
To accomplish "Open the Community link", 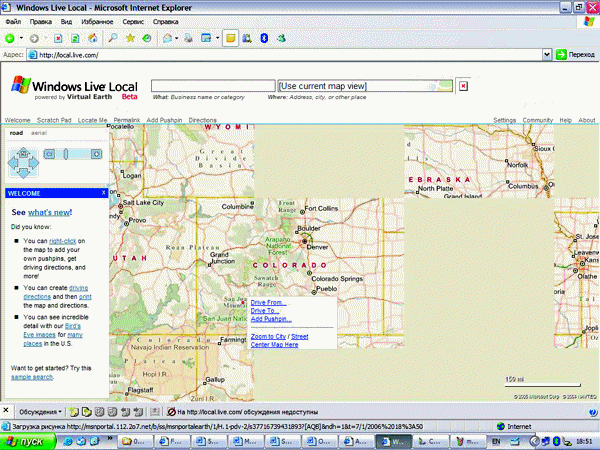I will point(538,120).
